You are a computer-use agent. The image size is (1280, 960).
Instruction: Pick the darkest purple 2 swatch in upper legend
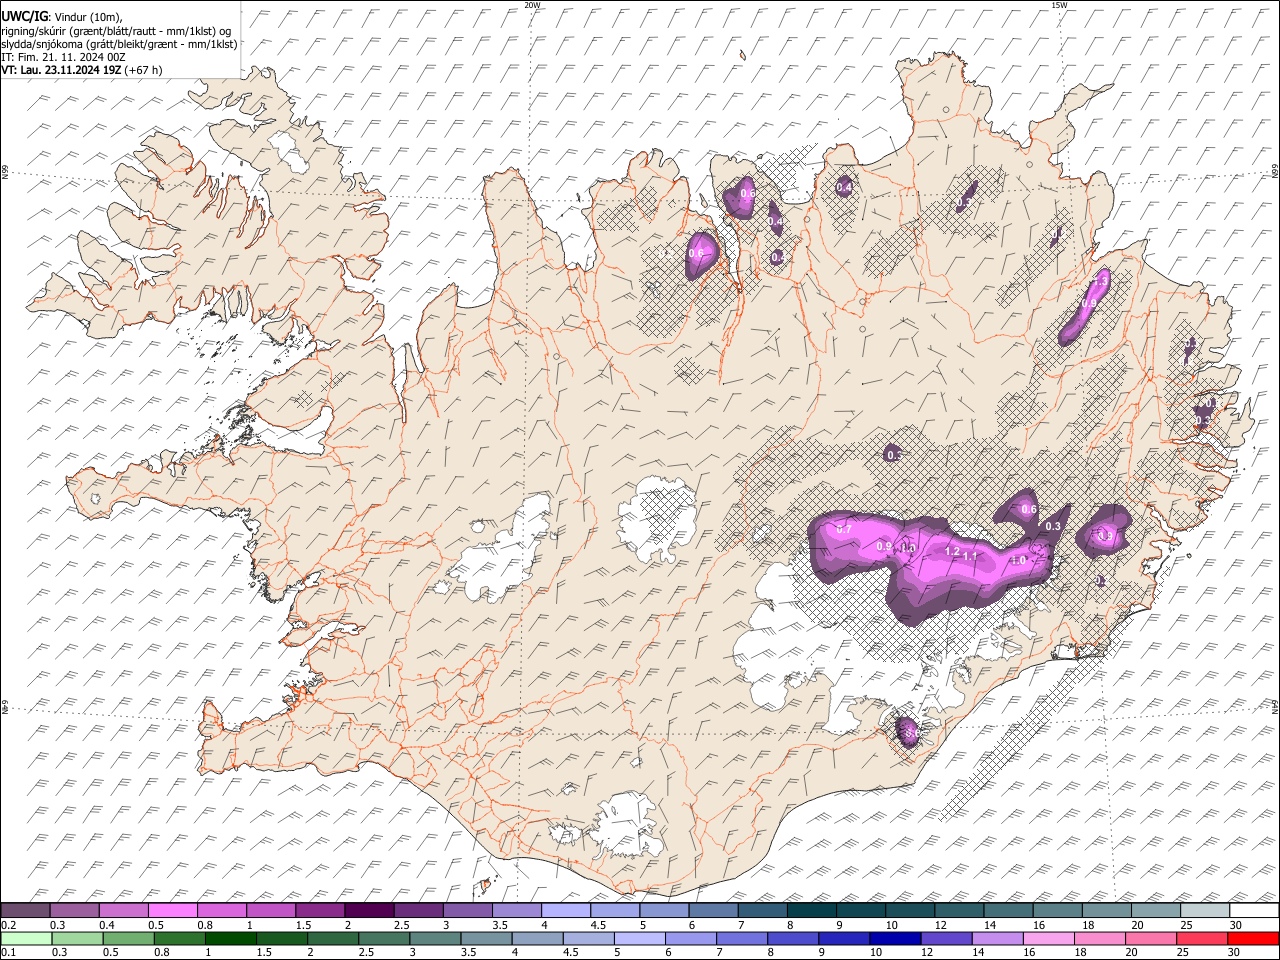369,911
